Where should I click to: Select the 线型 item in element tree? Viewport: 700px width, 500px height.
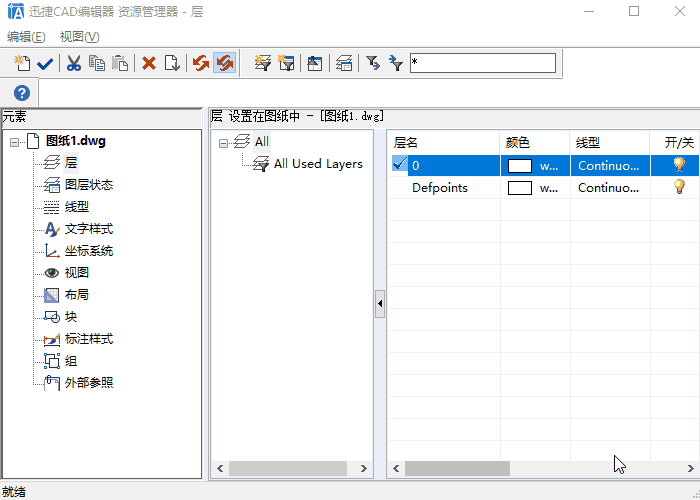[x=76, y=207]
